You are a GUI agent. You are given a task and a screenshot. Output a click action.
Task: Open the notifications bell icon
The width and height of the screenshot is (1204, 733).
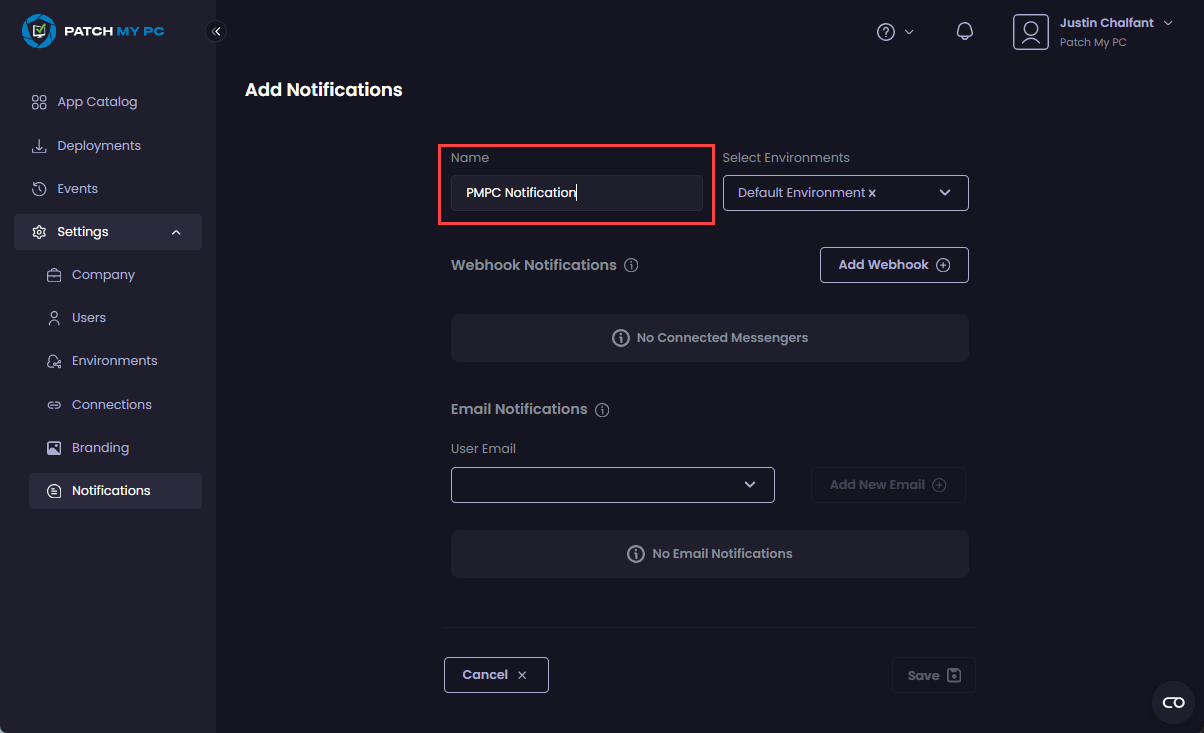click(964, 32)
